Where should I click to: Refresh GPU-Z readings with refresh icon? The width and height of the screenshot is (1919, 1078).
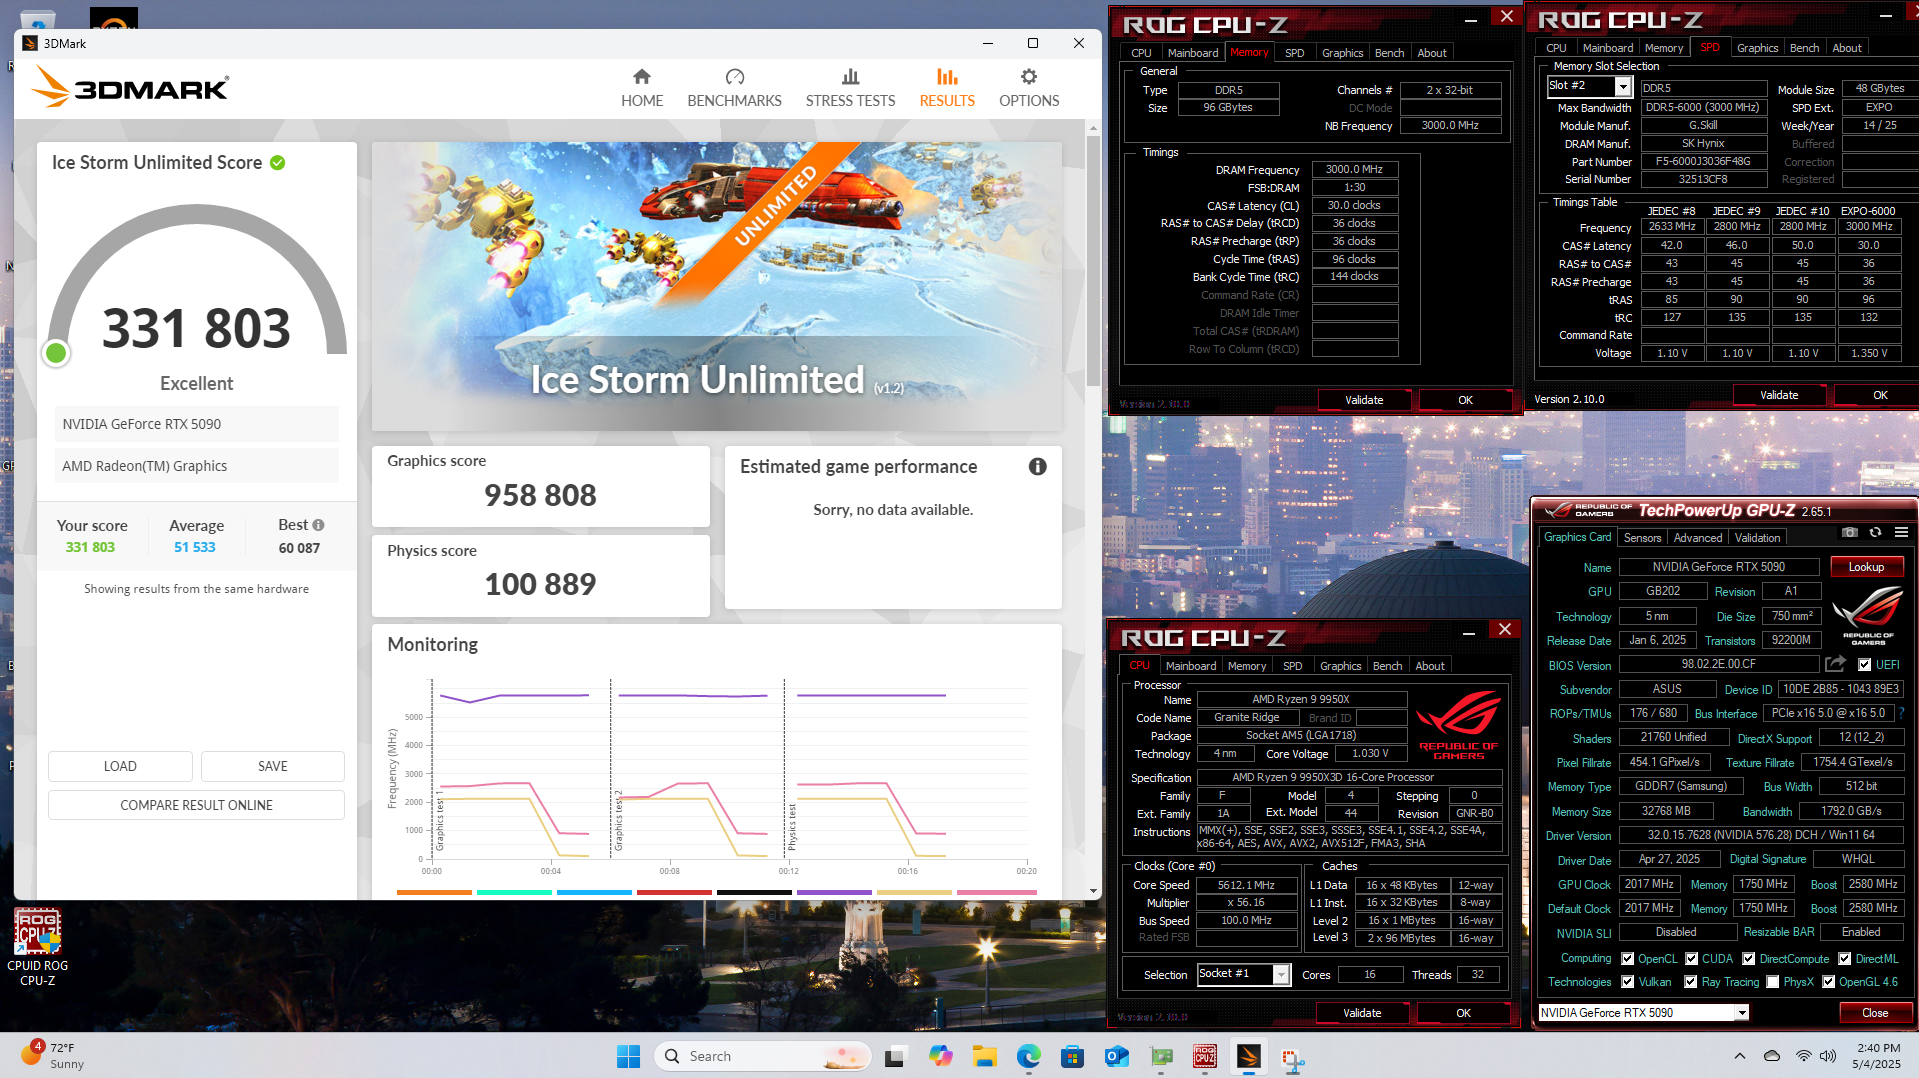[x=1876, y=533]
